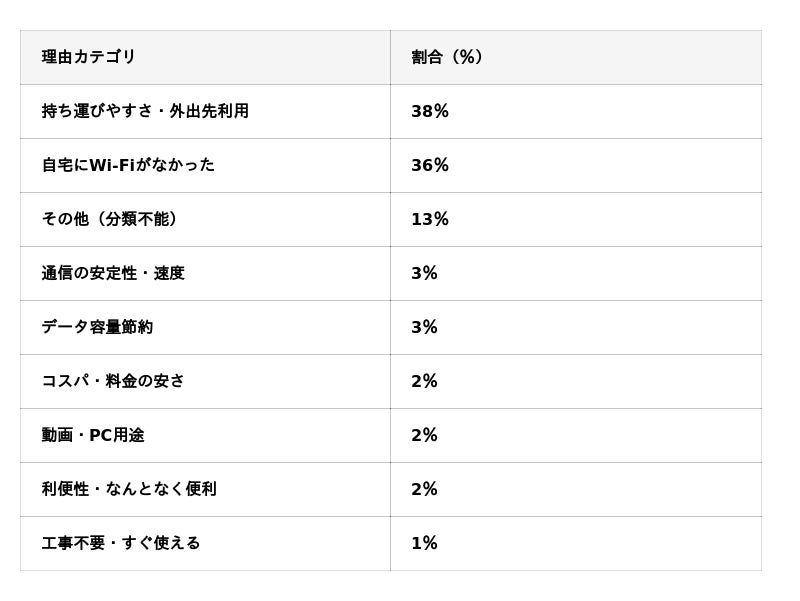This screenshot has height=601, width=800.
Task: Click the 13% value cell
Action: coord(430,219)
